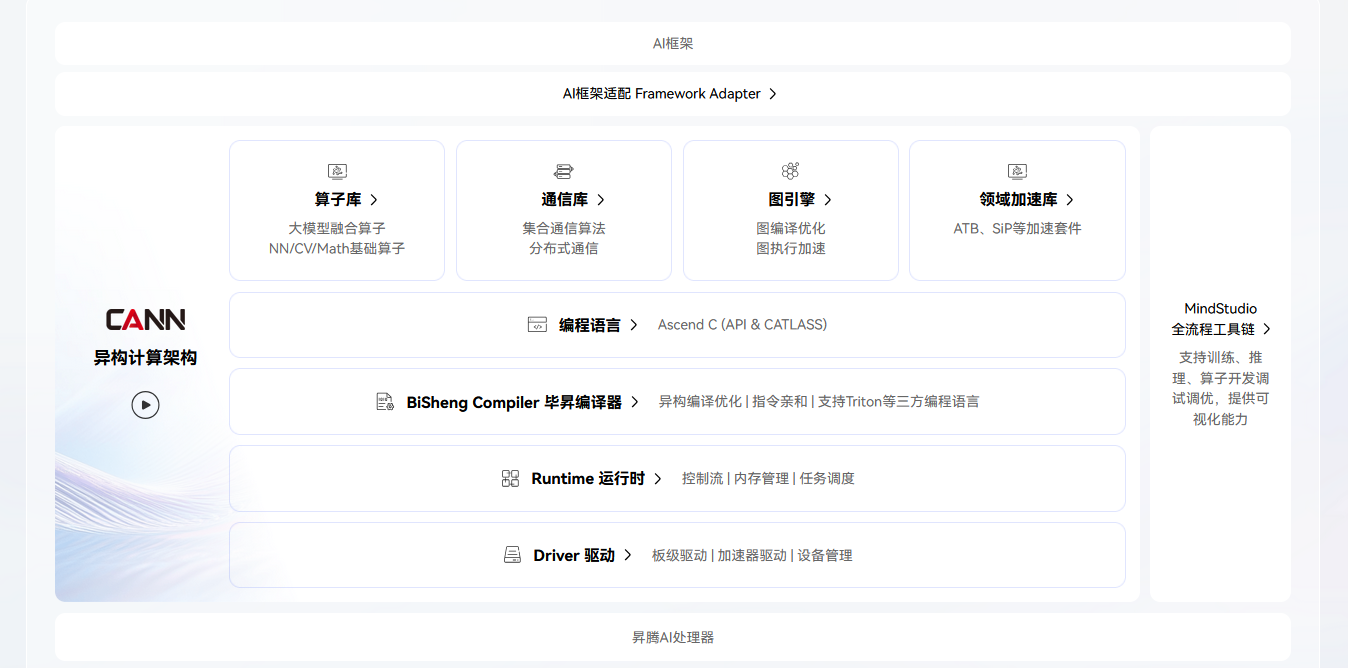Expand the Framework Adapter chevron arrow

(773, 94)
